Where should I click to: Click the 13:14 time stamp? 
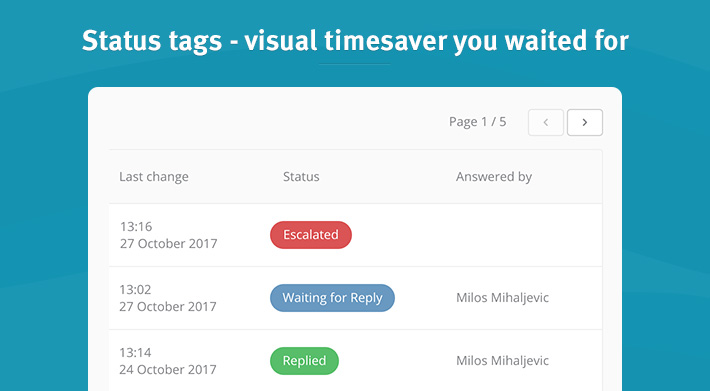tap(135, 353)
